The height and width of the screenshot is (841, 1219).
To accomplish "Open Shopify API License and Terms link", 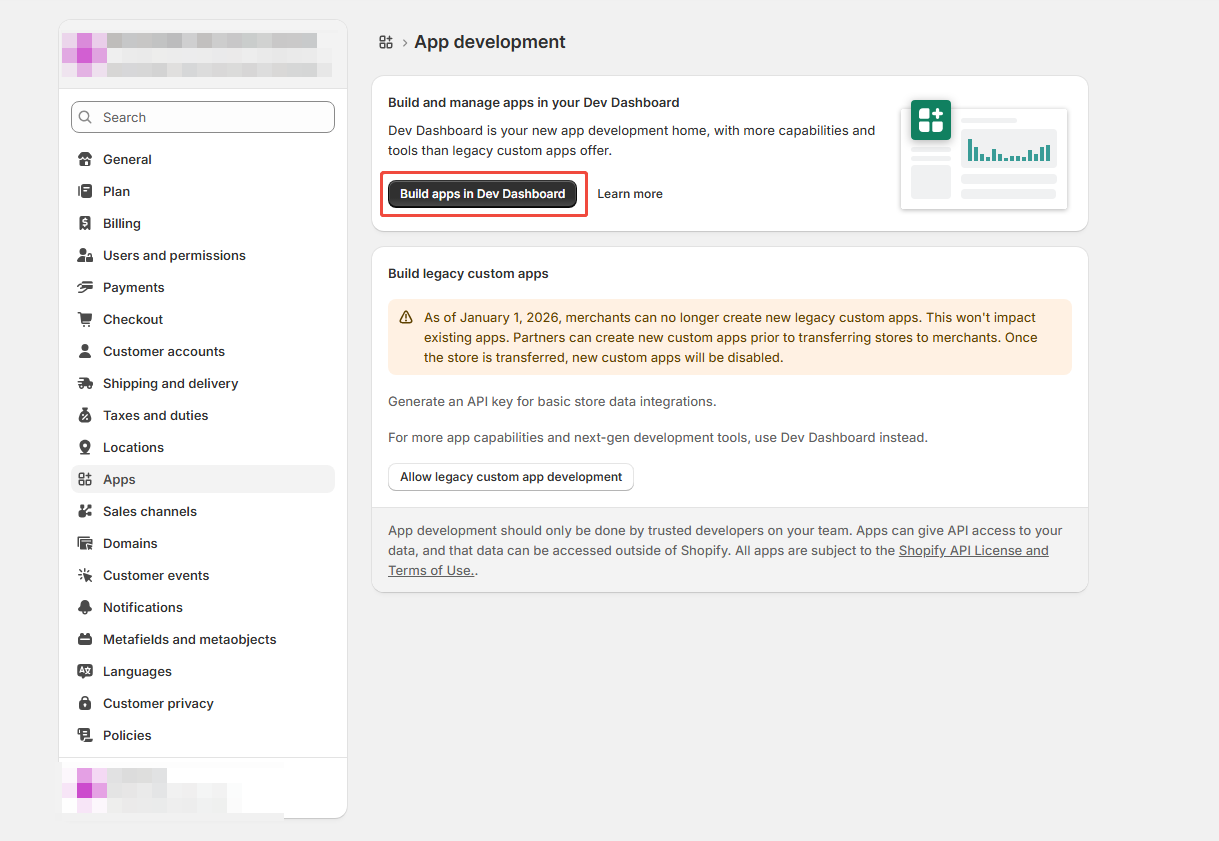I will [973, 551].
